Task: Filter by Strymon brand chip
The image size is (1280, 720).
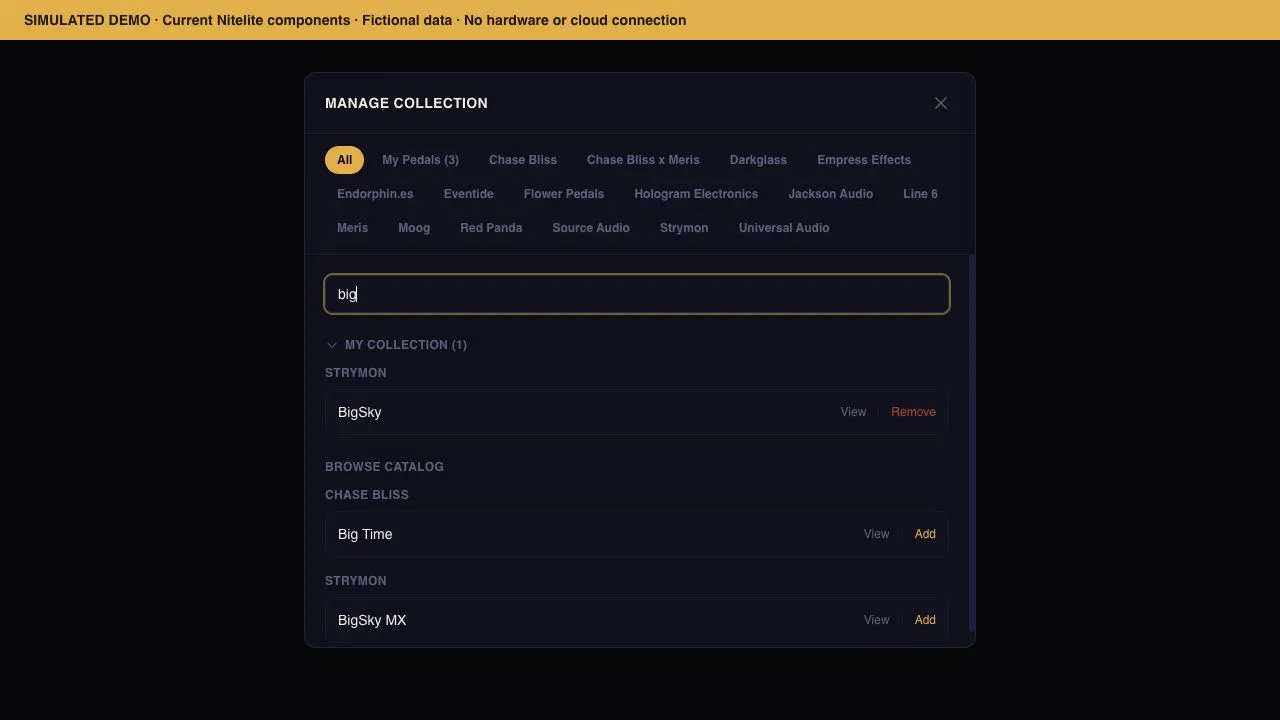Action: (684, 228)
